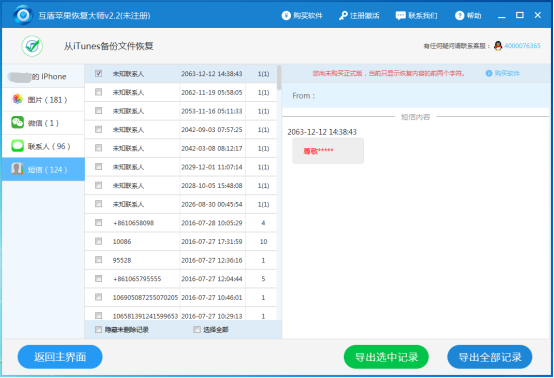Check the 2029-12-01 11:07:14 row checkbox
Screen dimensions: 554x378
pos(99,166)
